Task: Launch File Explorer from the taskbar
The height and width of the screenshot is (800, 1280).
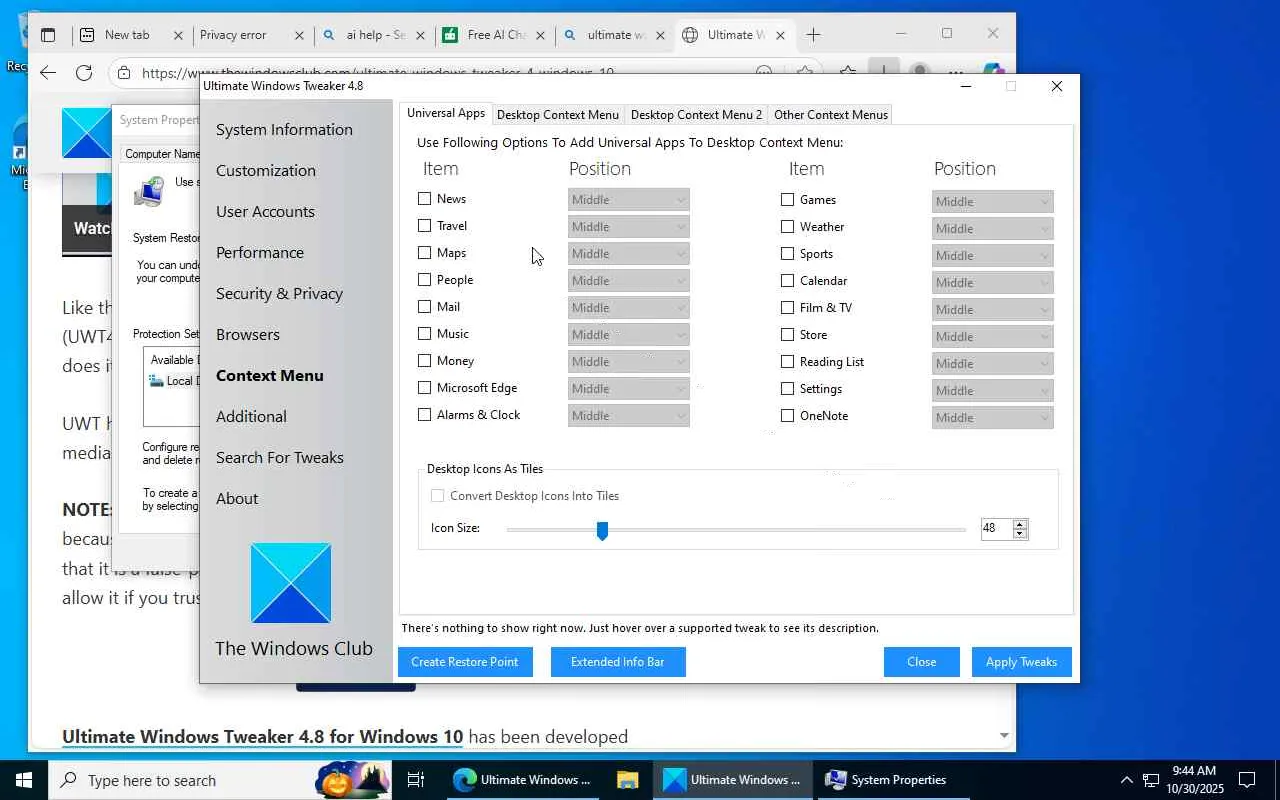Action: [x=627, y=780]
